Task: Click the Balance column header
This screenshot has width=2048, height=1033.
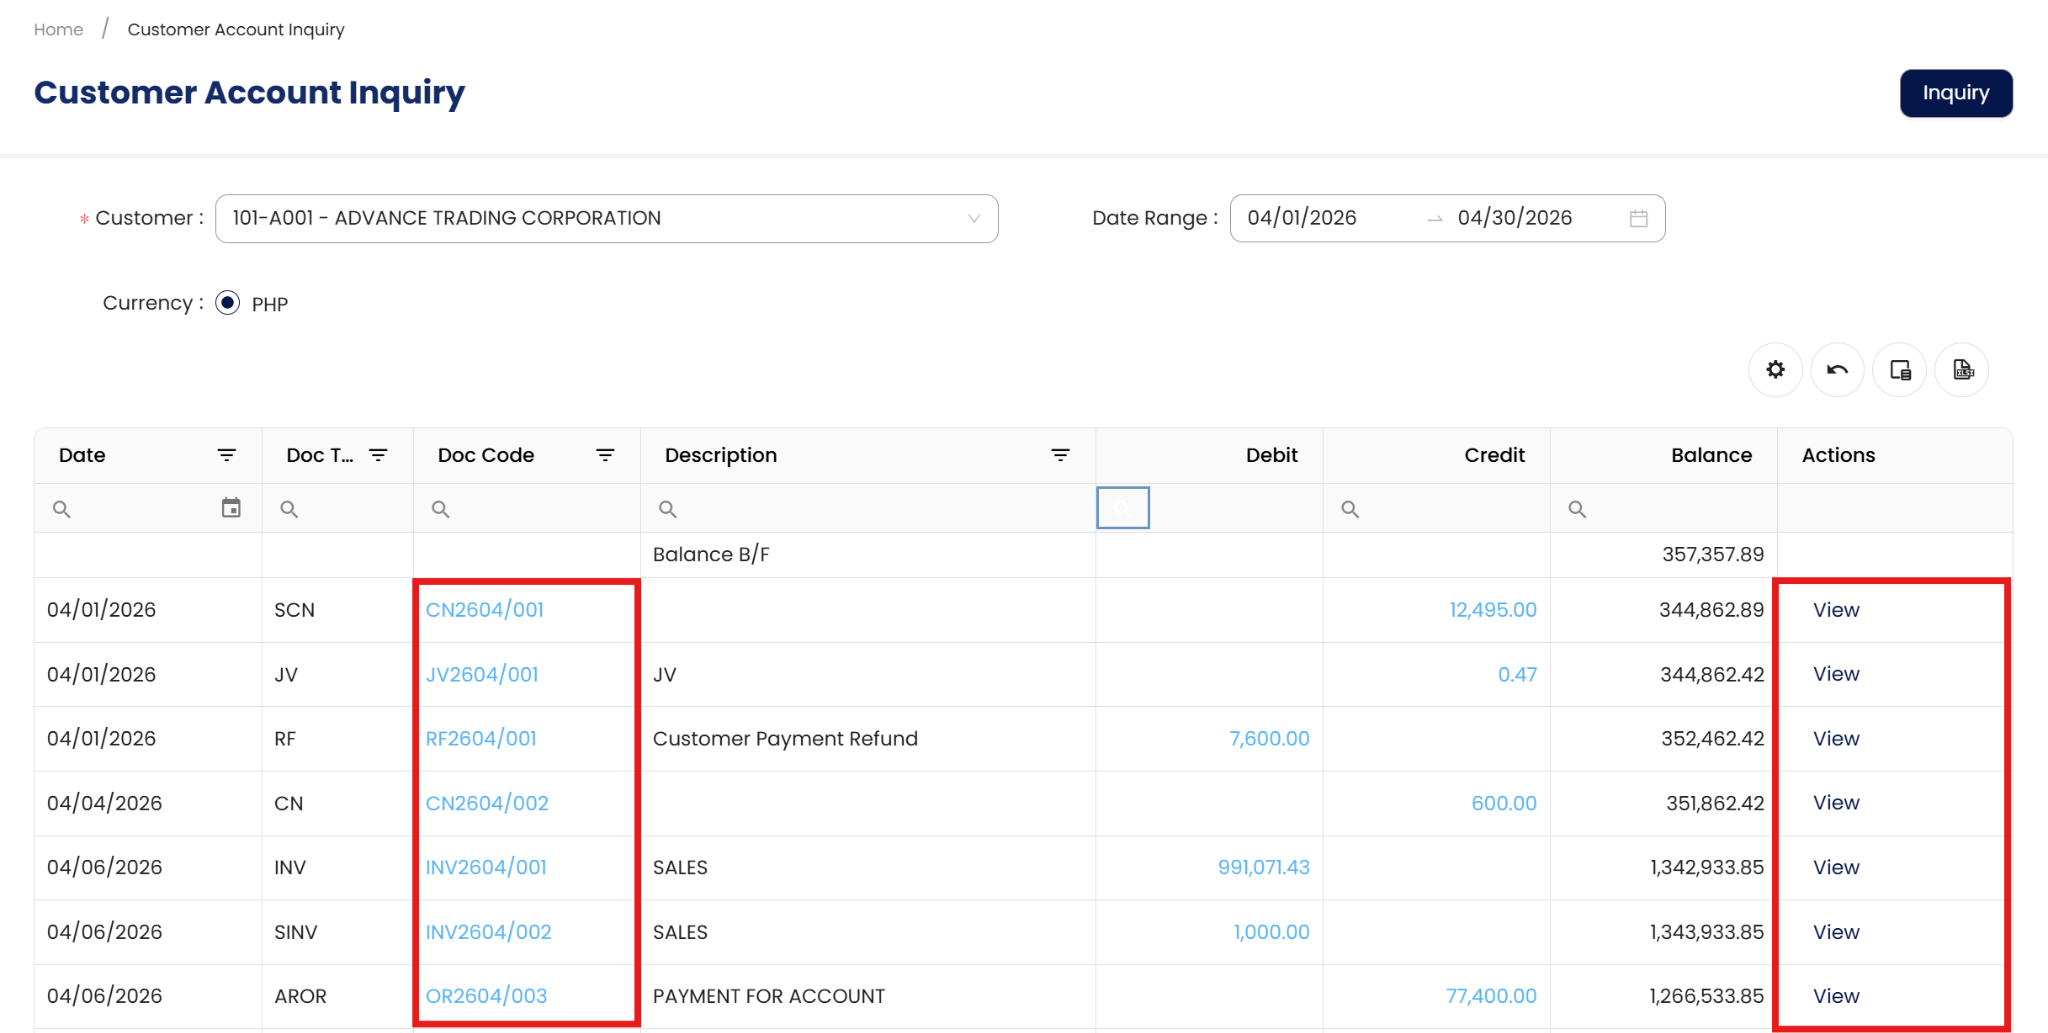Action: 1711,455
